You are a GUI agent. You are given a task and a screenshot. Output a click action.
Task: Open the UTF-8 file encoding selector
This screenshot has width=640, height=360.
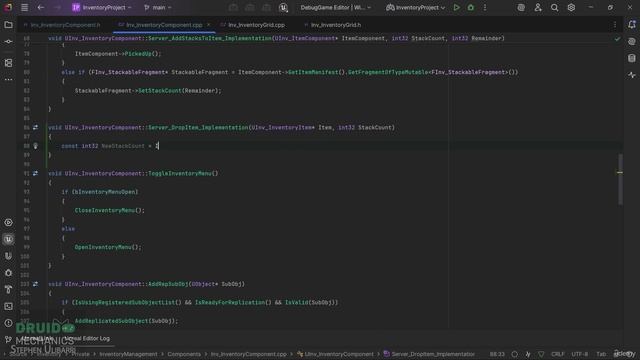(579, 354)
